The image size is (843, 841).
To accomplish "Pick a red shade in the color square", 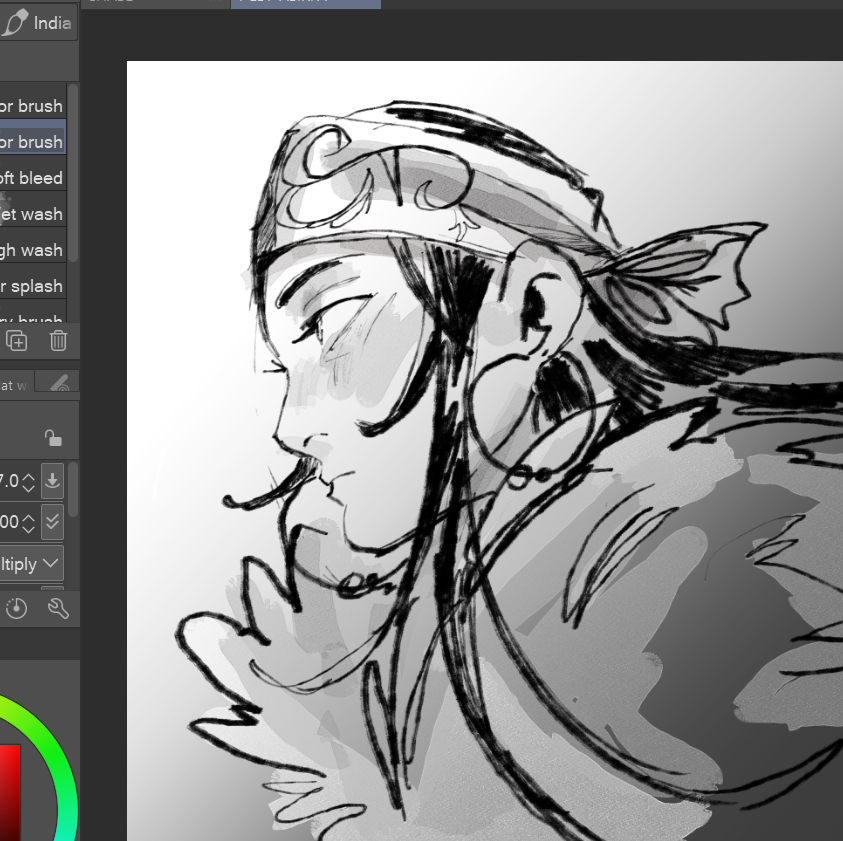I will click(x=10, y=793).
